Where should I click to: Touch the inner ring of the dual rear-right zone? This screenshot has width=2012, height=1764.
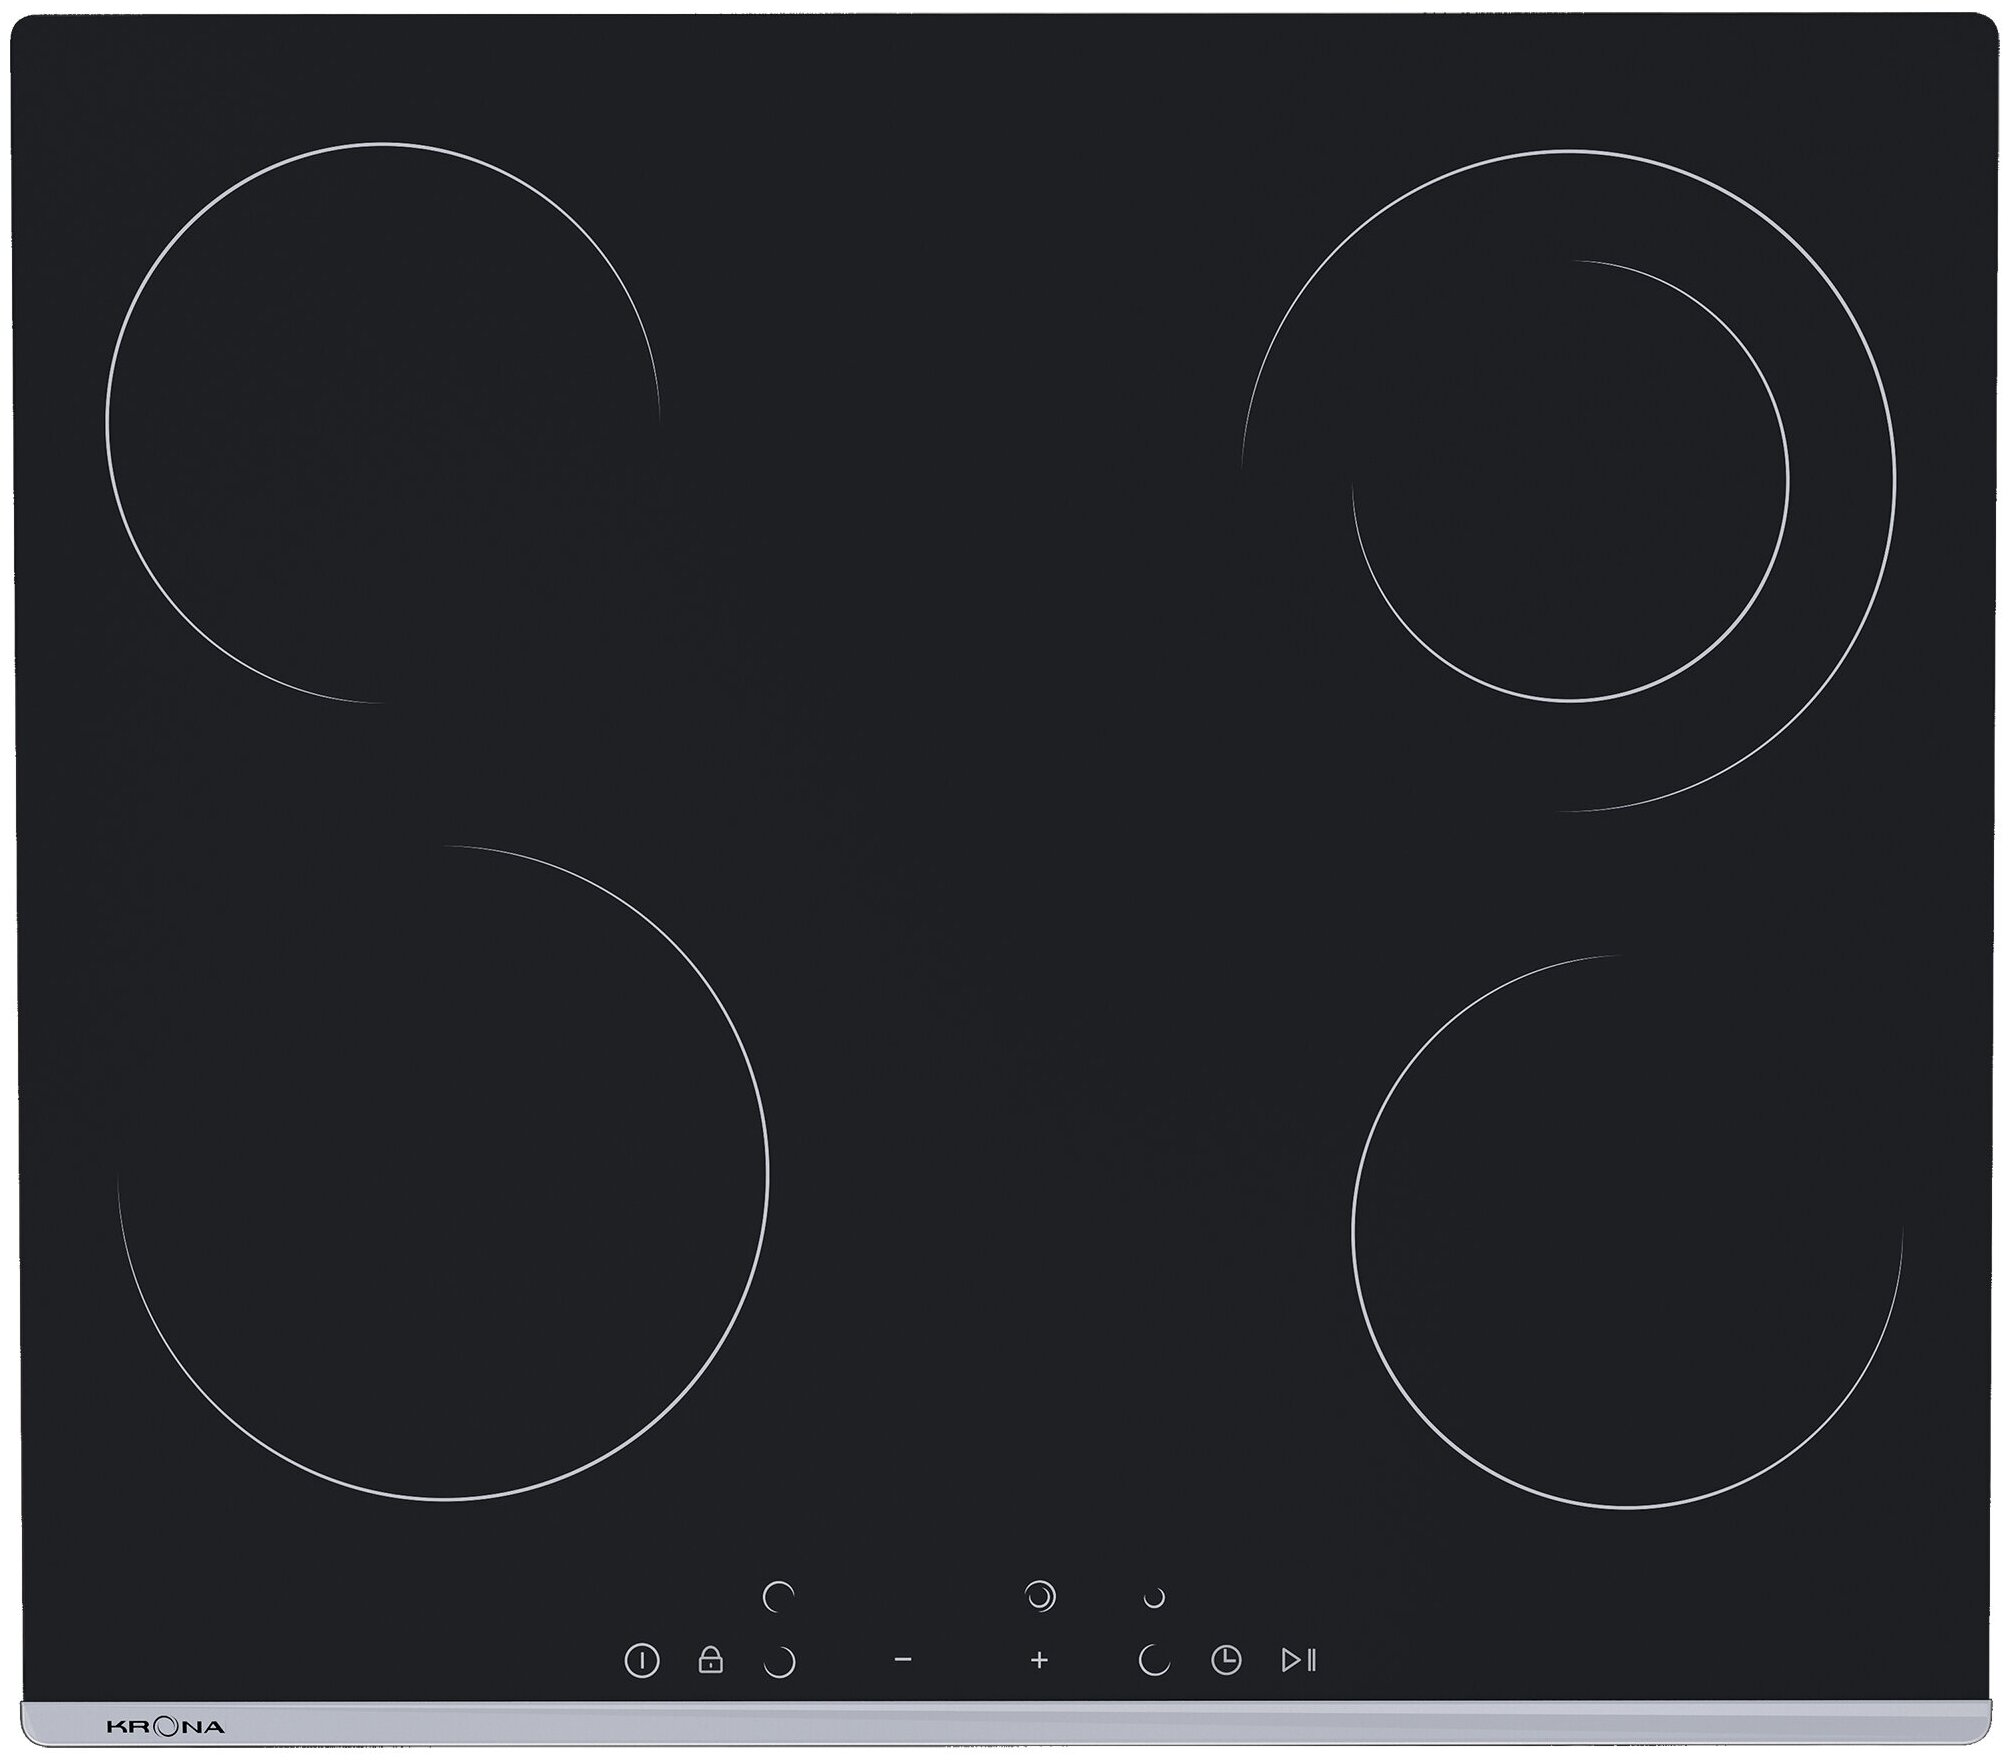pyautogui.click(x=1570, y=480)
